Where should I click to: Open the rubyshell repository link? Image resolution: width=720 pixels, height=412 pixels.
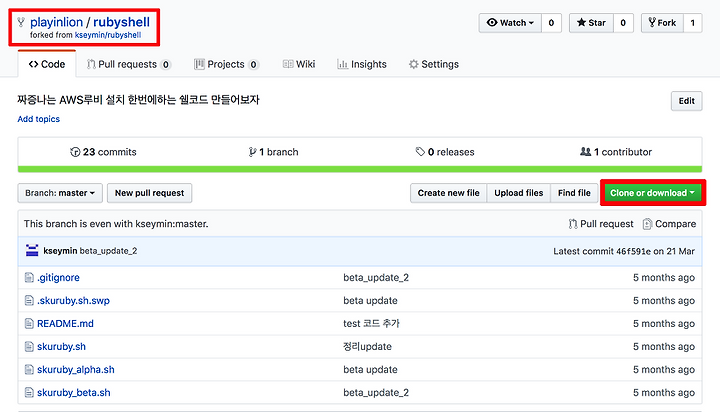coord(121,22)
